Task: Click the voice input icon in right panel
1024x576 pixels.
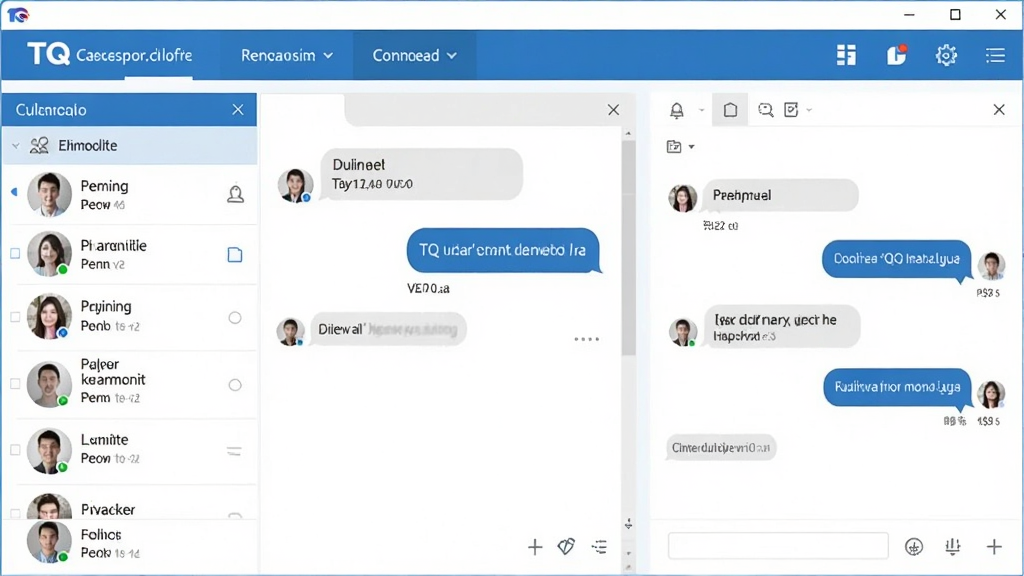Action: click(953, 547)
